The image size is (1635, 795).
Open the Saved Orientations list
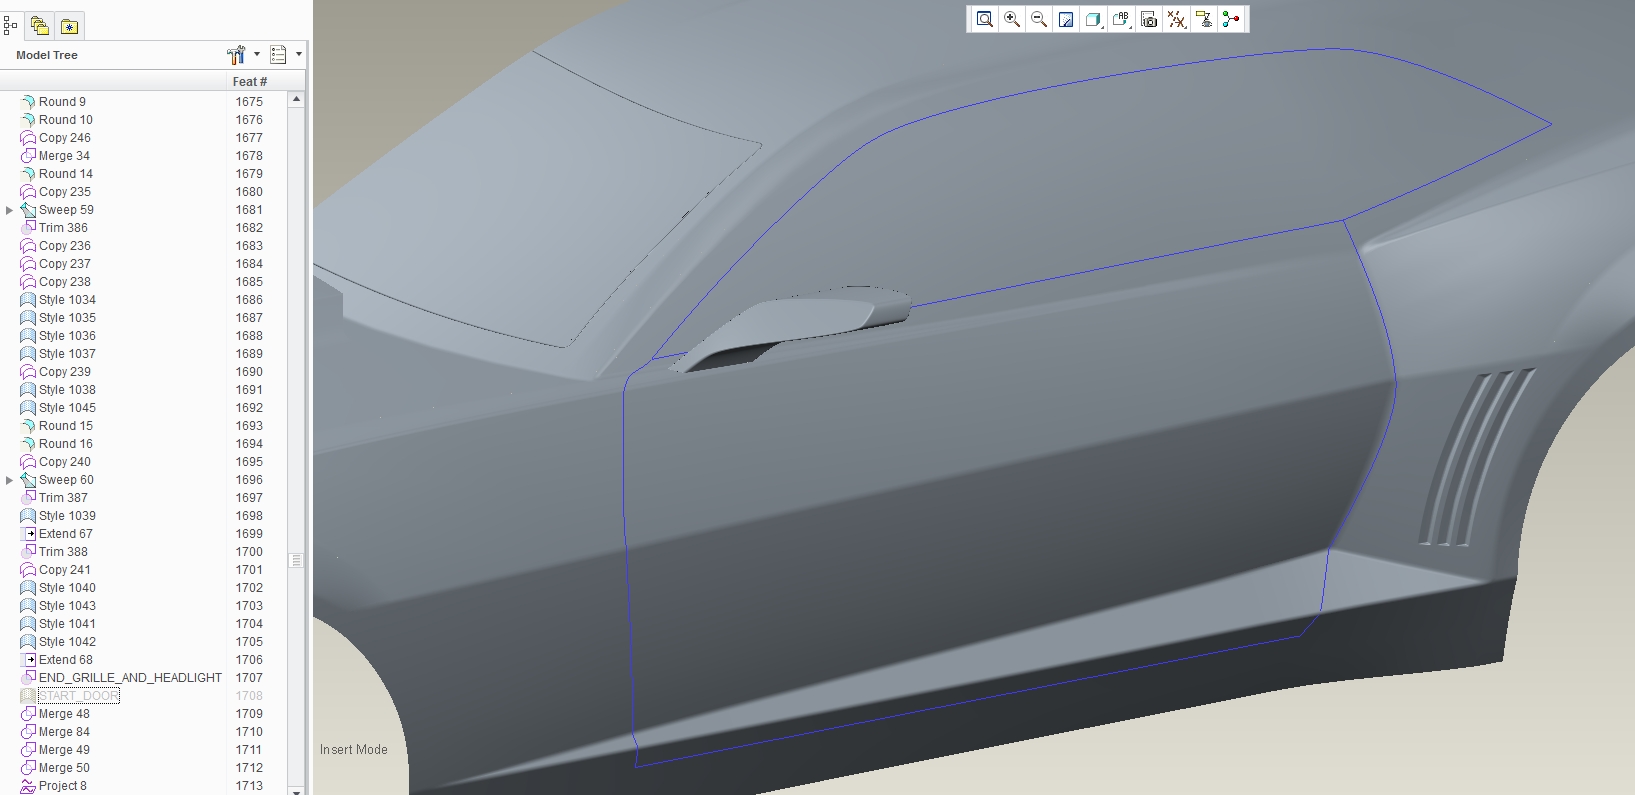click(1121, 19)
